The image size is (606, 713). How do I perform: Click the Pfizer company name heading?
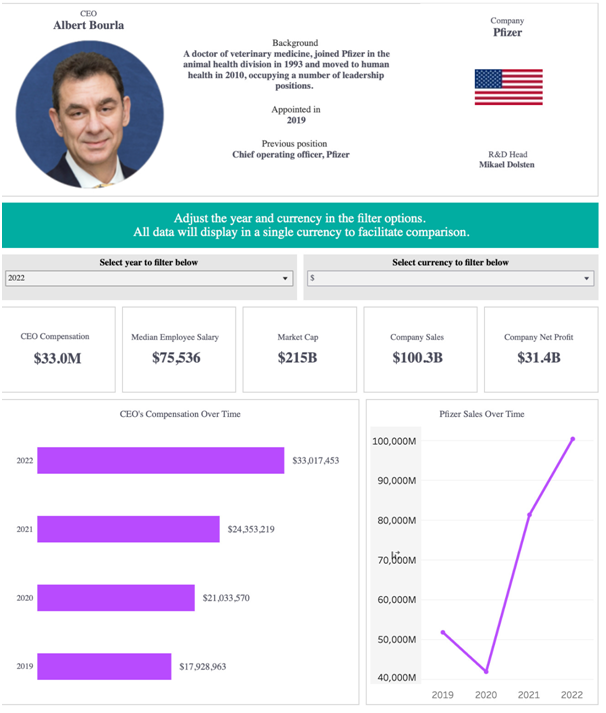(507, 33)
